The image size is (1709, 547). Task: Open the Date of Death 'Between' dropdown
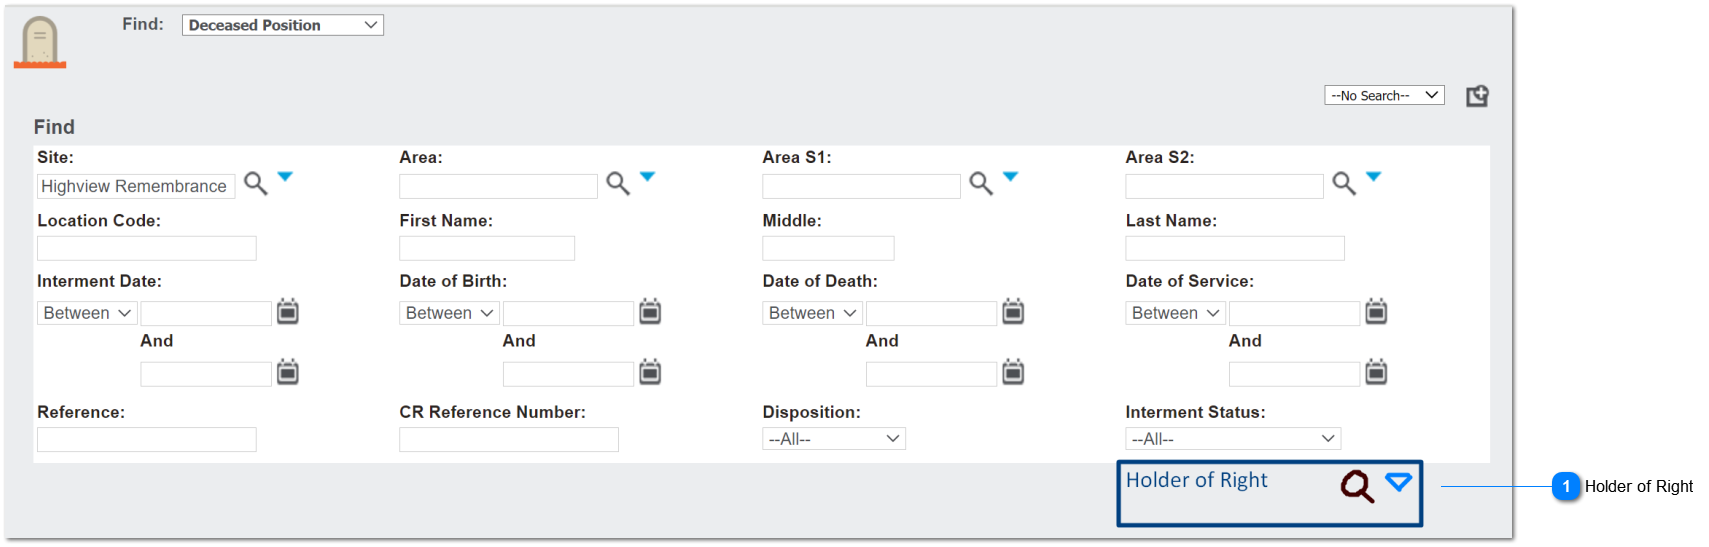coord(812,313)
